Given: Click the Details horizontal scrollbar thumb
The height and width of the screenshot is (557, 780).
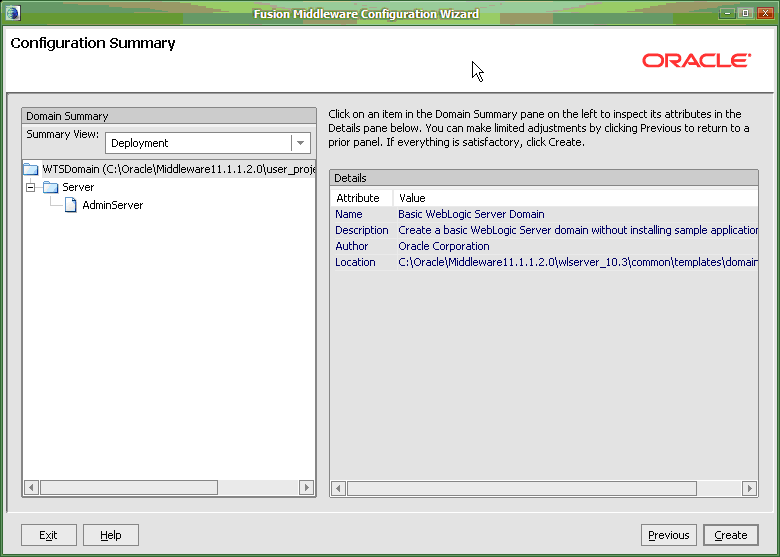Looking at the screenshot, I should click(522, 488).
